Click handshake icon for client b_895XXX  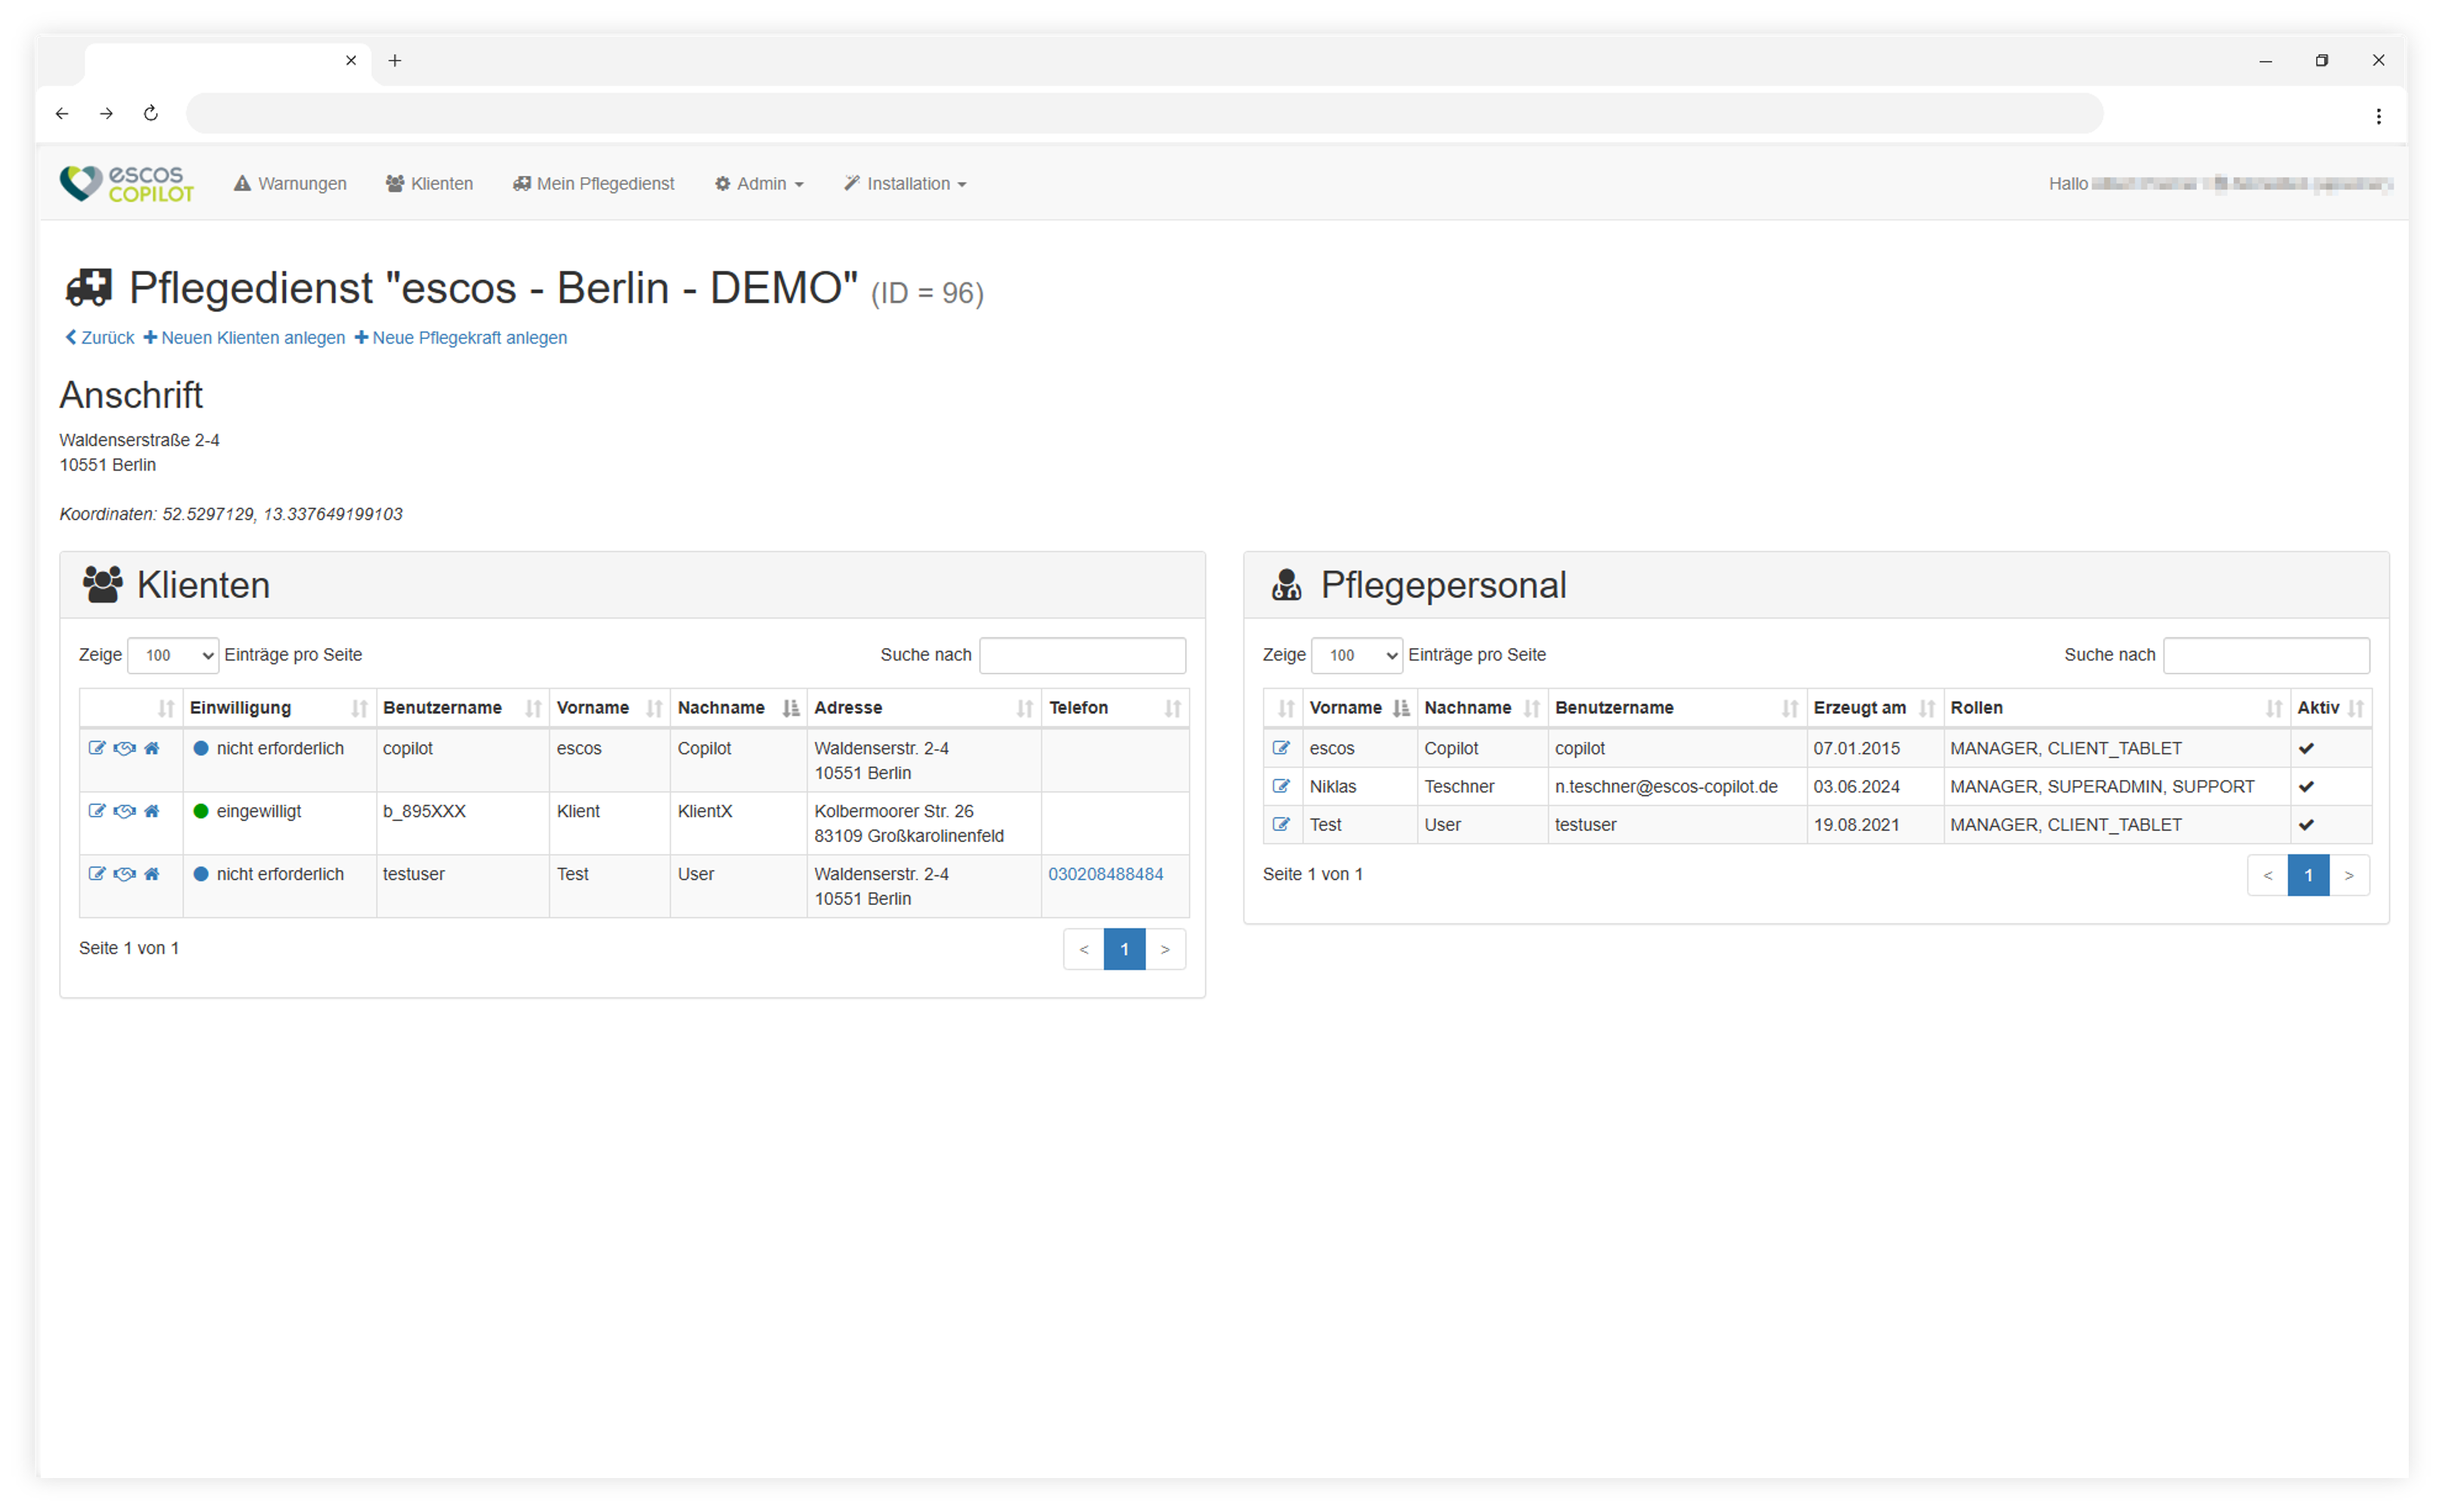click(x=124, y=811)
